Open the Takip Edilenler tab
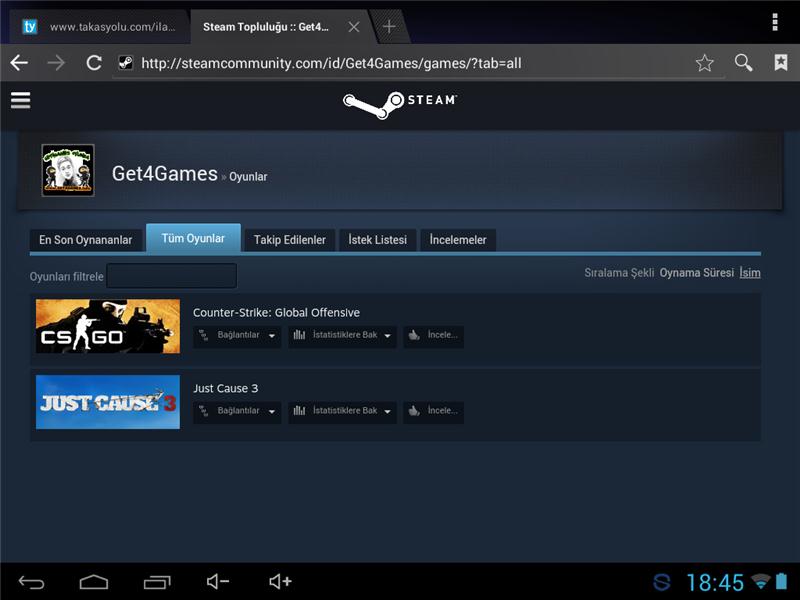Viewport: 800px width, 600px height. pyautogui.click(x=290, y=240)
